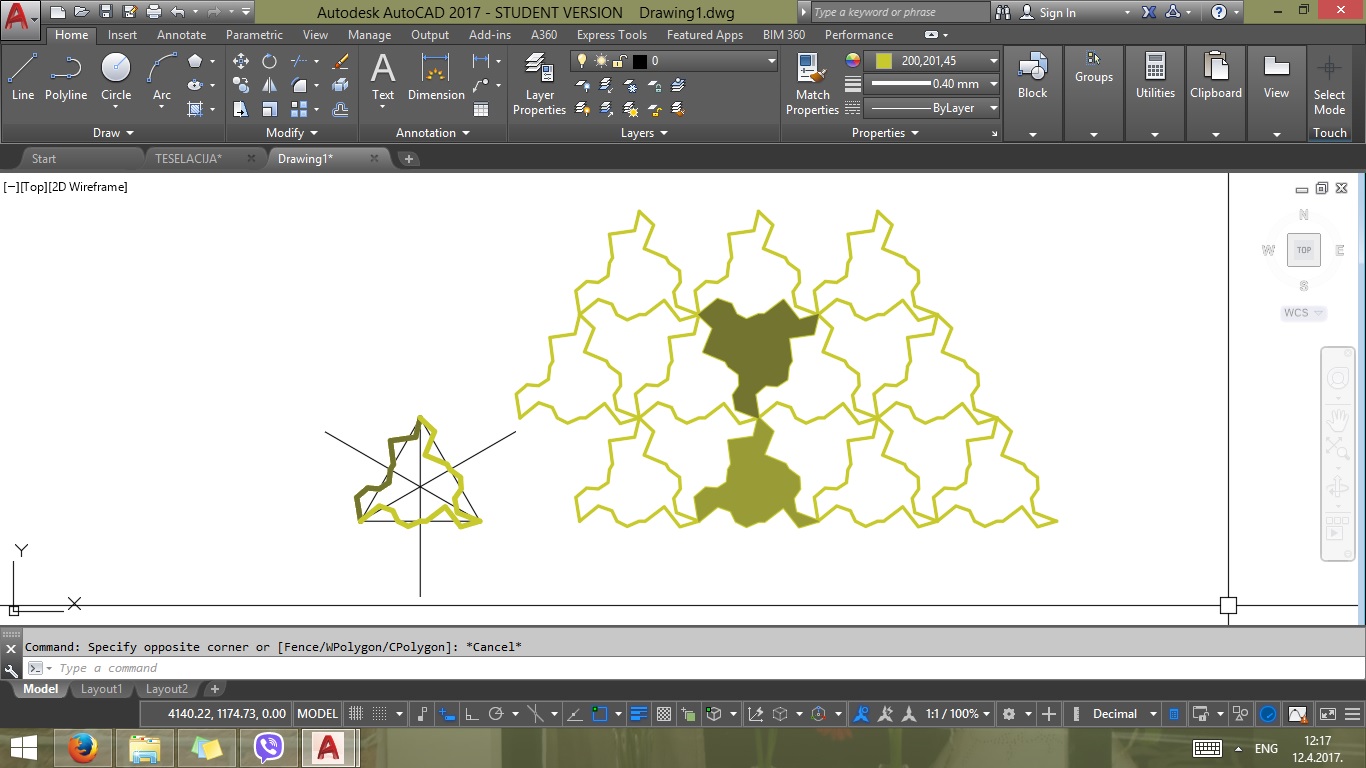Expand the Properties panel
The image size is (1366, 768).
pyautogui.click(x=884, y=133)
